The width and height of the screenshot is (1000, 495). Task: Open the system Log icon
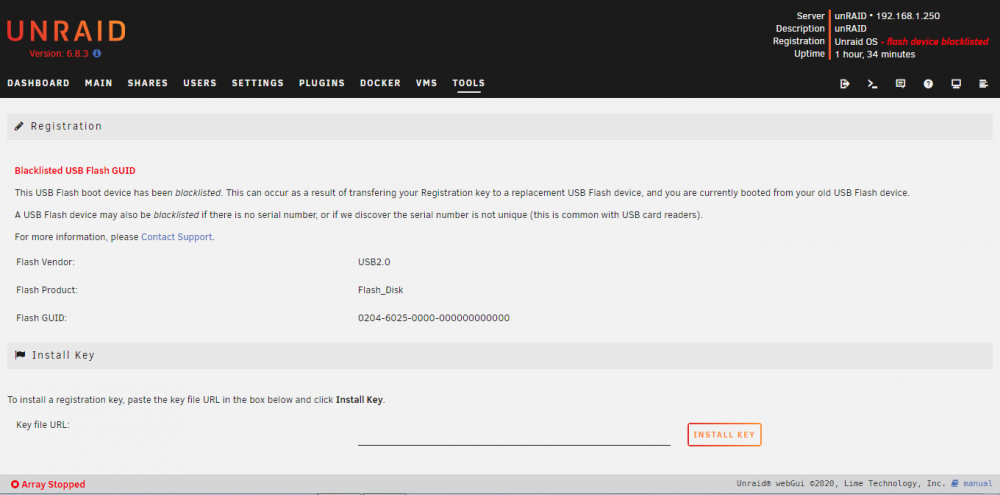click(x=984, y=84)
